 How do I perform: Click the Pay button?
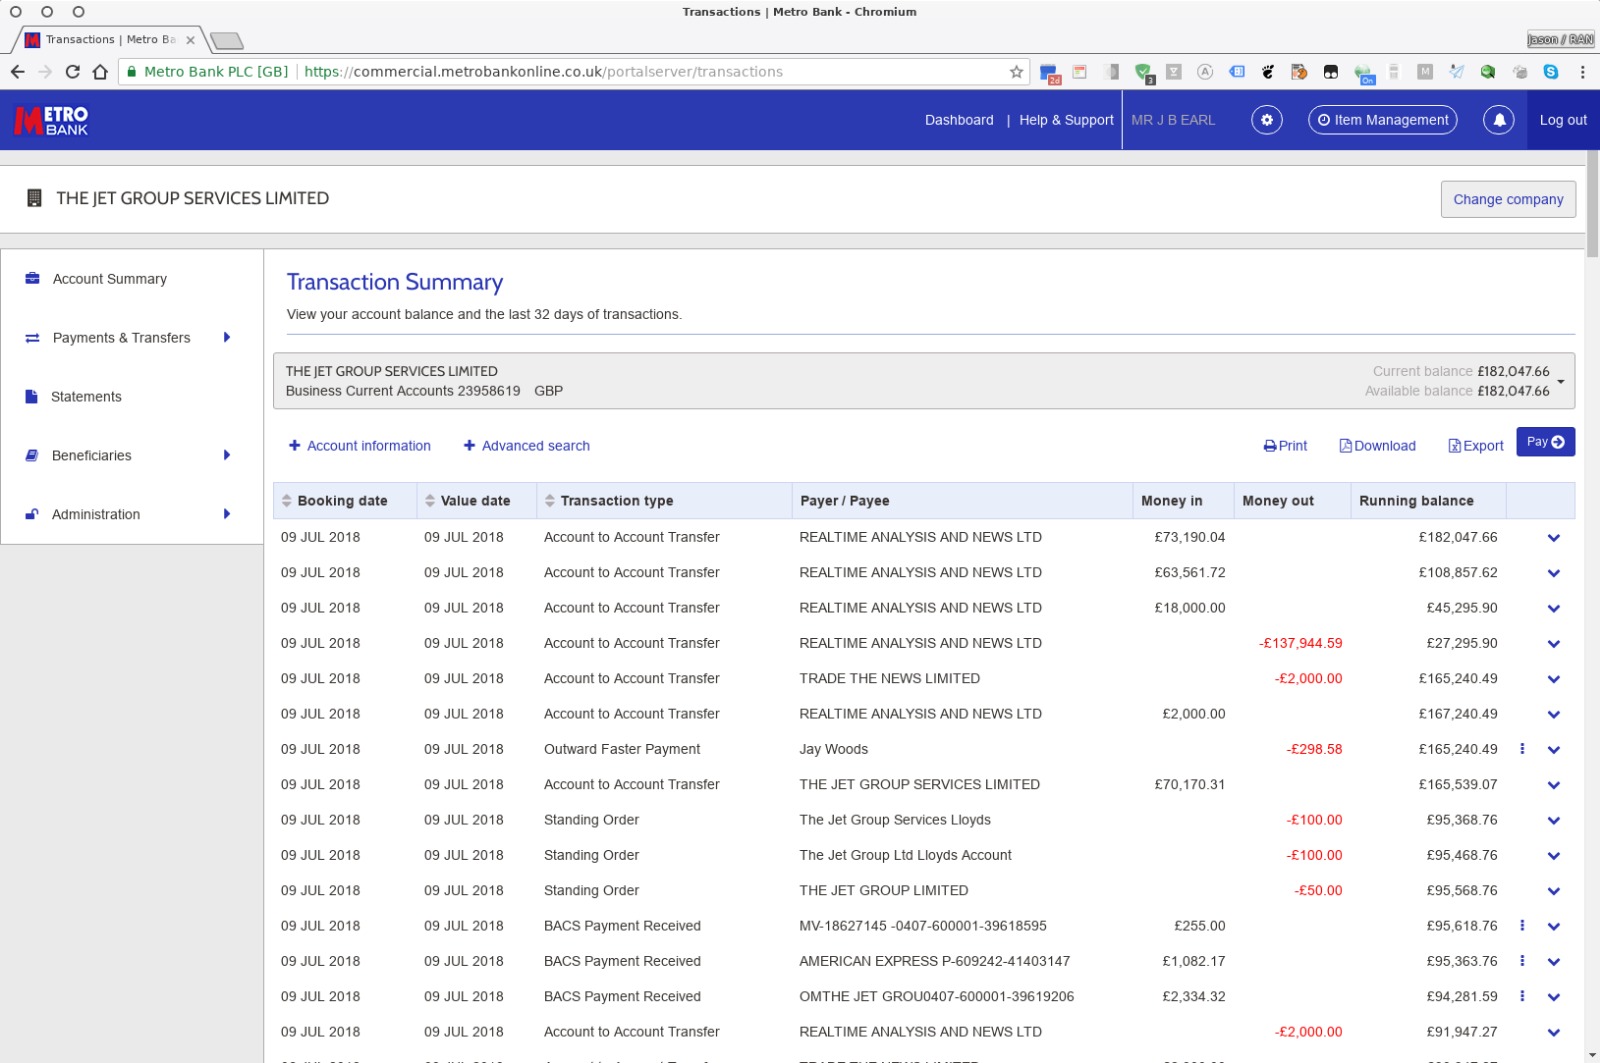[1545, 442]
